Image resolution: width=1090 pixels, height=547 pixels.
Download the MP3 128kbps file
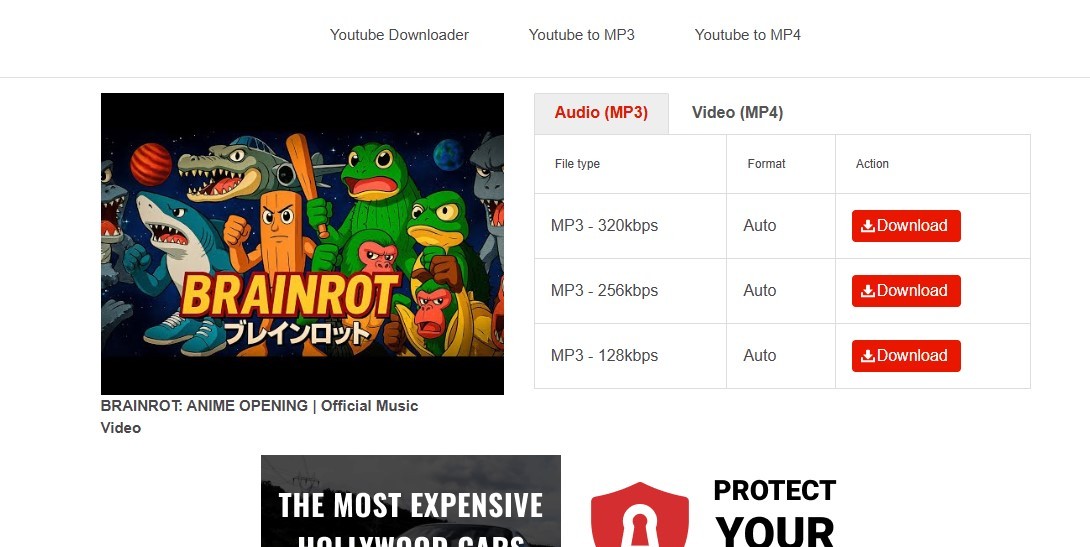(906, 356)
